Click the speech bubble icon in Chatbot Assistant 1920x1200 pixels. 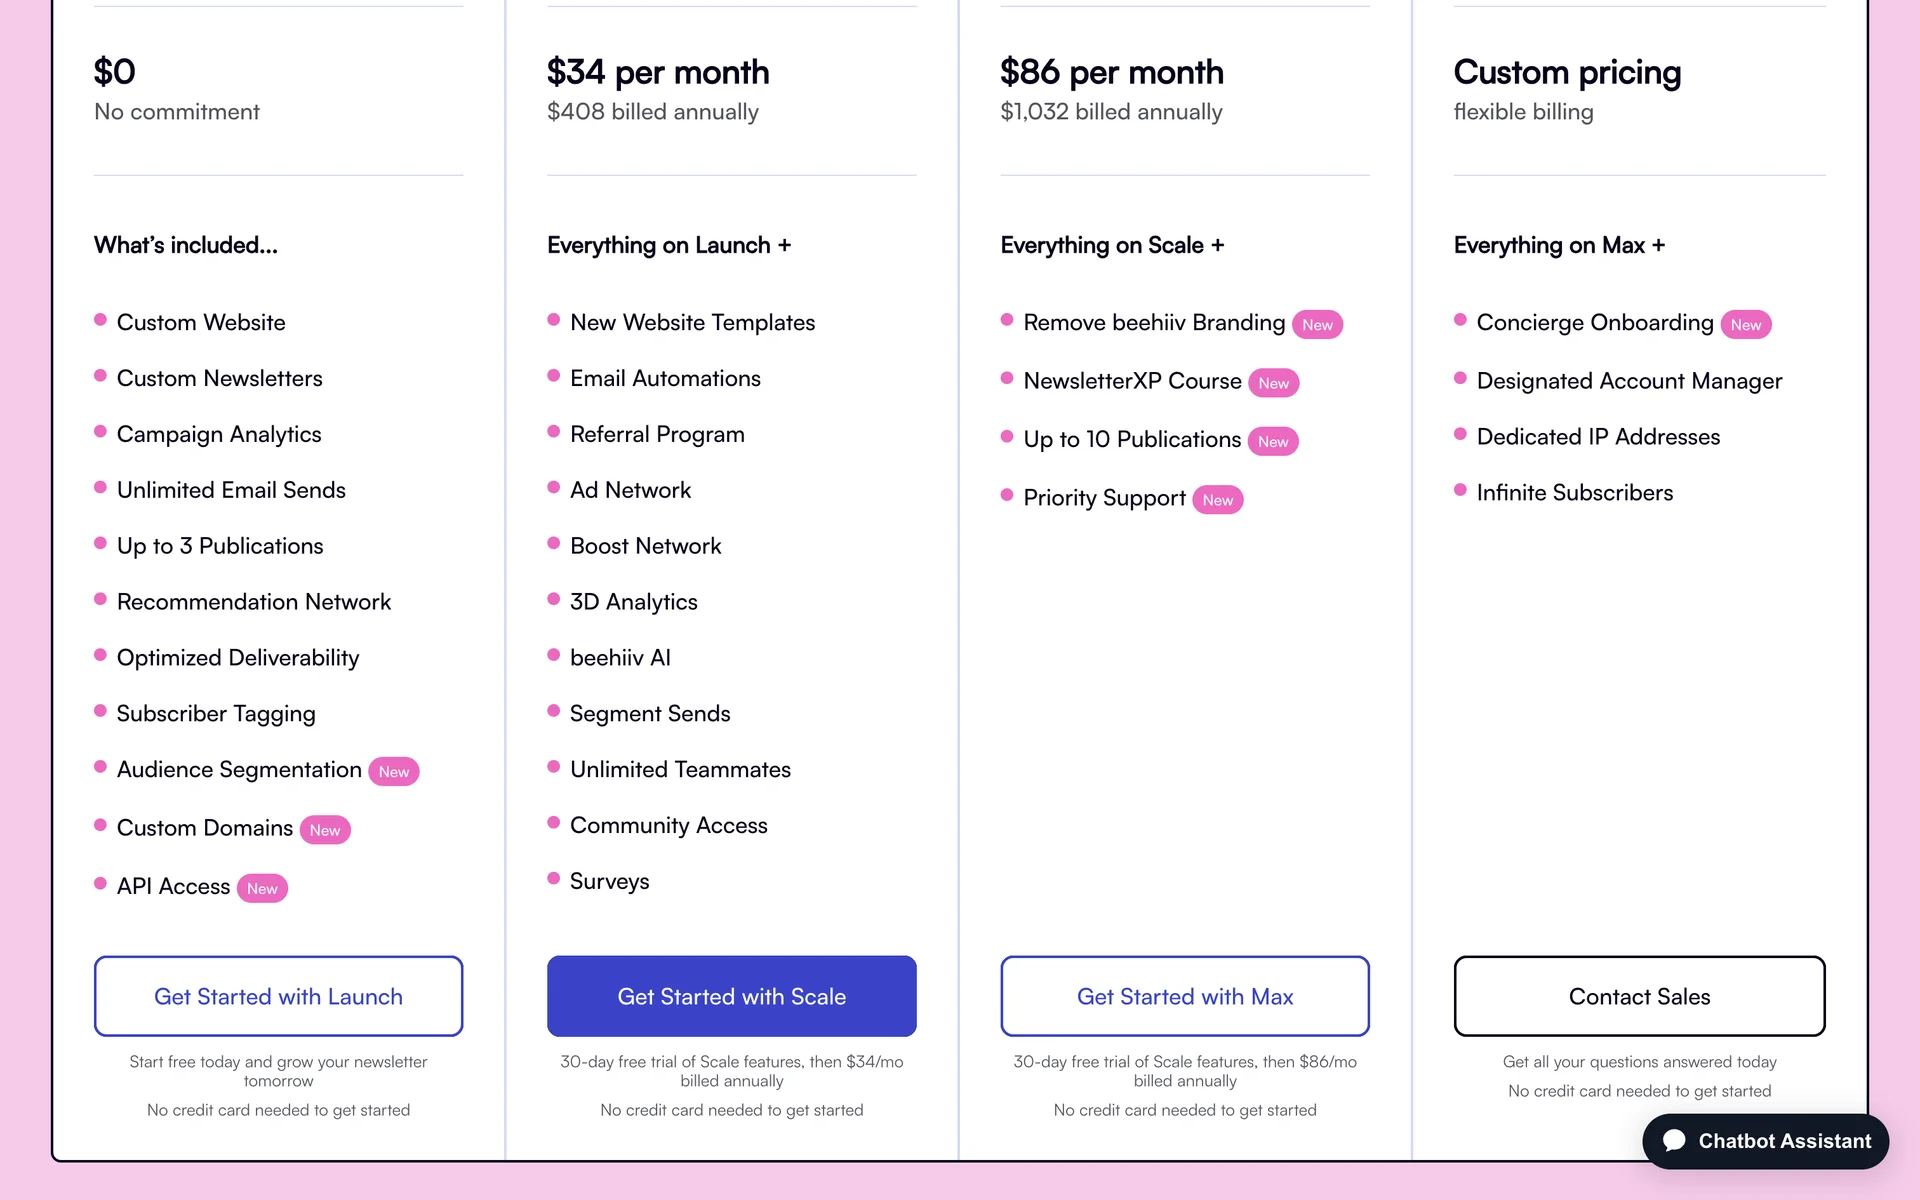pyautogui.click(x=1675, y=1141)
